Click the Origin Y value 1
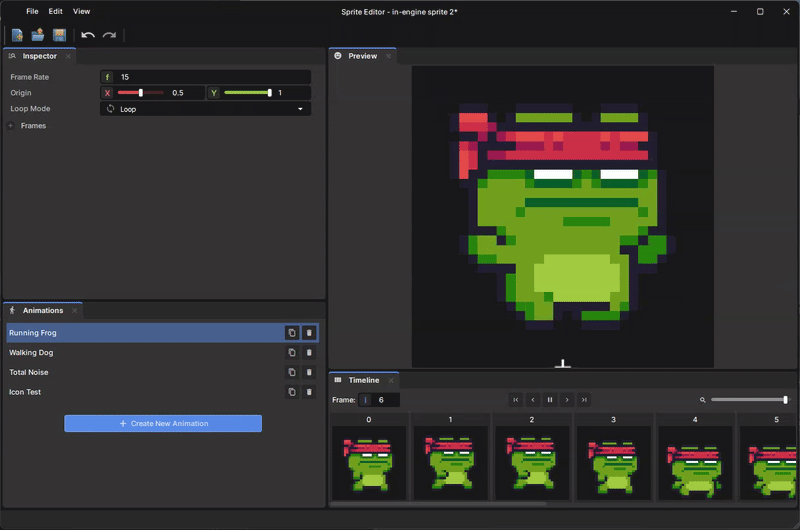This screenshot has height=530, width=800. click(x=280, y=93)
